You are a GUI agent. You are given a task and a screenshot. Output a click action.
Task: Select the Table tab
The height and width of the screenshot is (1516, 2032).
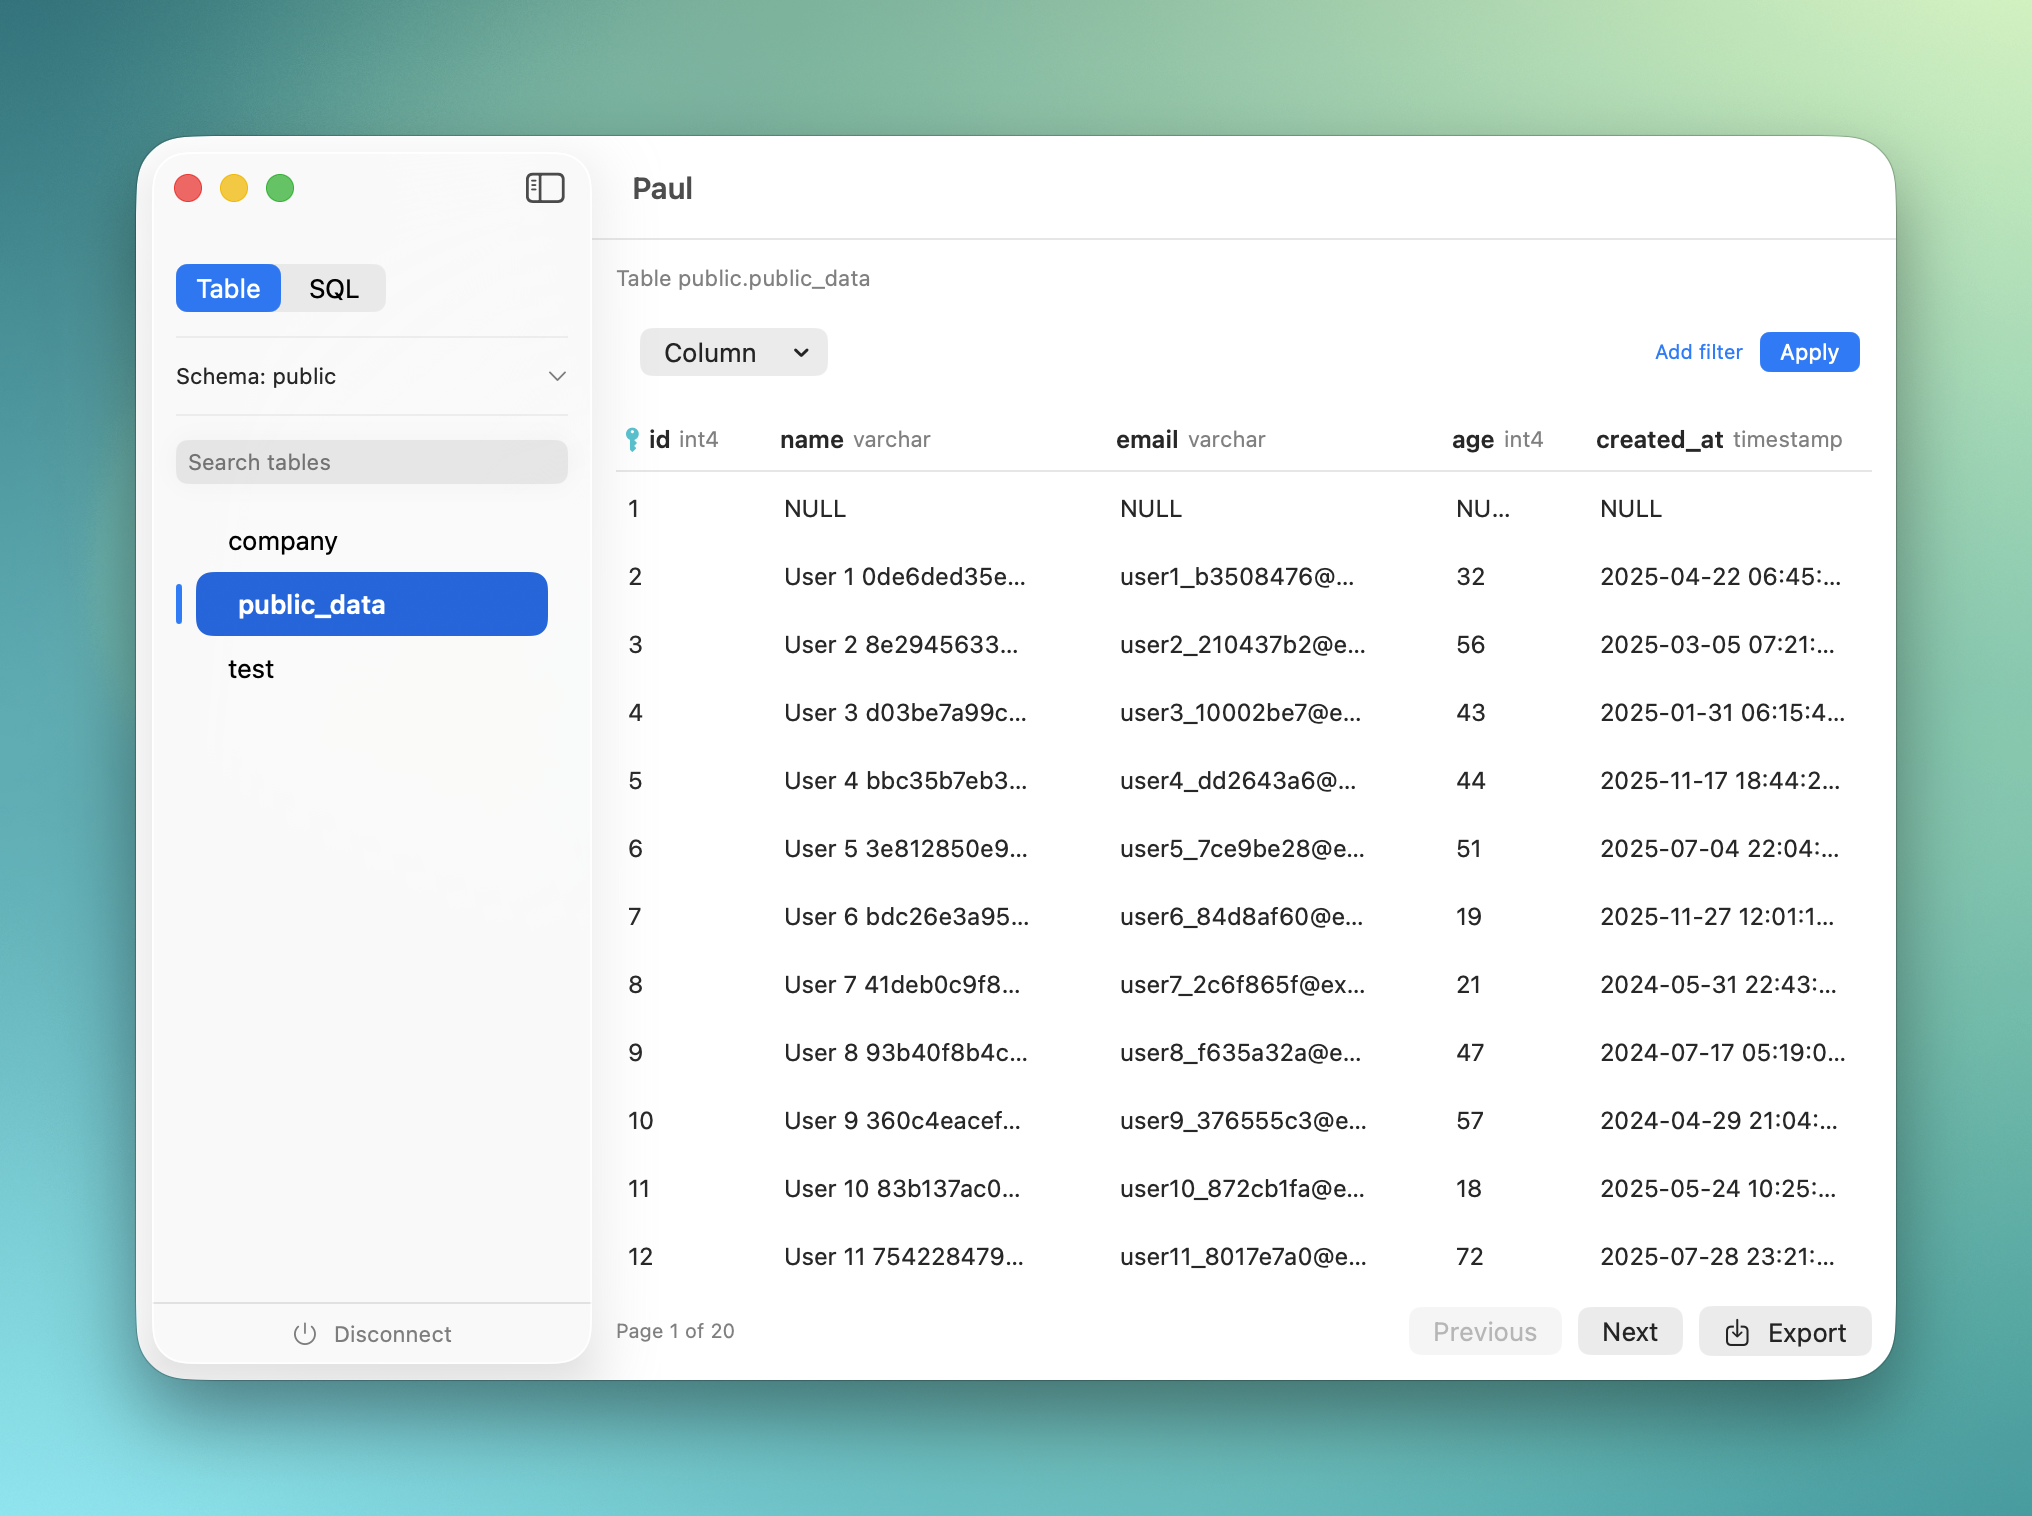(227, 288)
